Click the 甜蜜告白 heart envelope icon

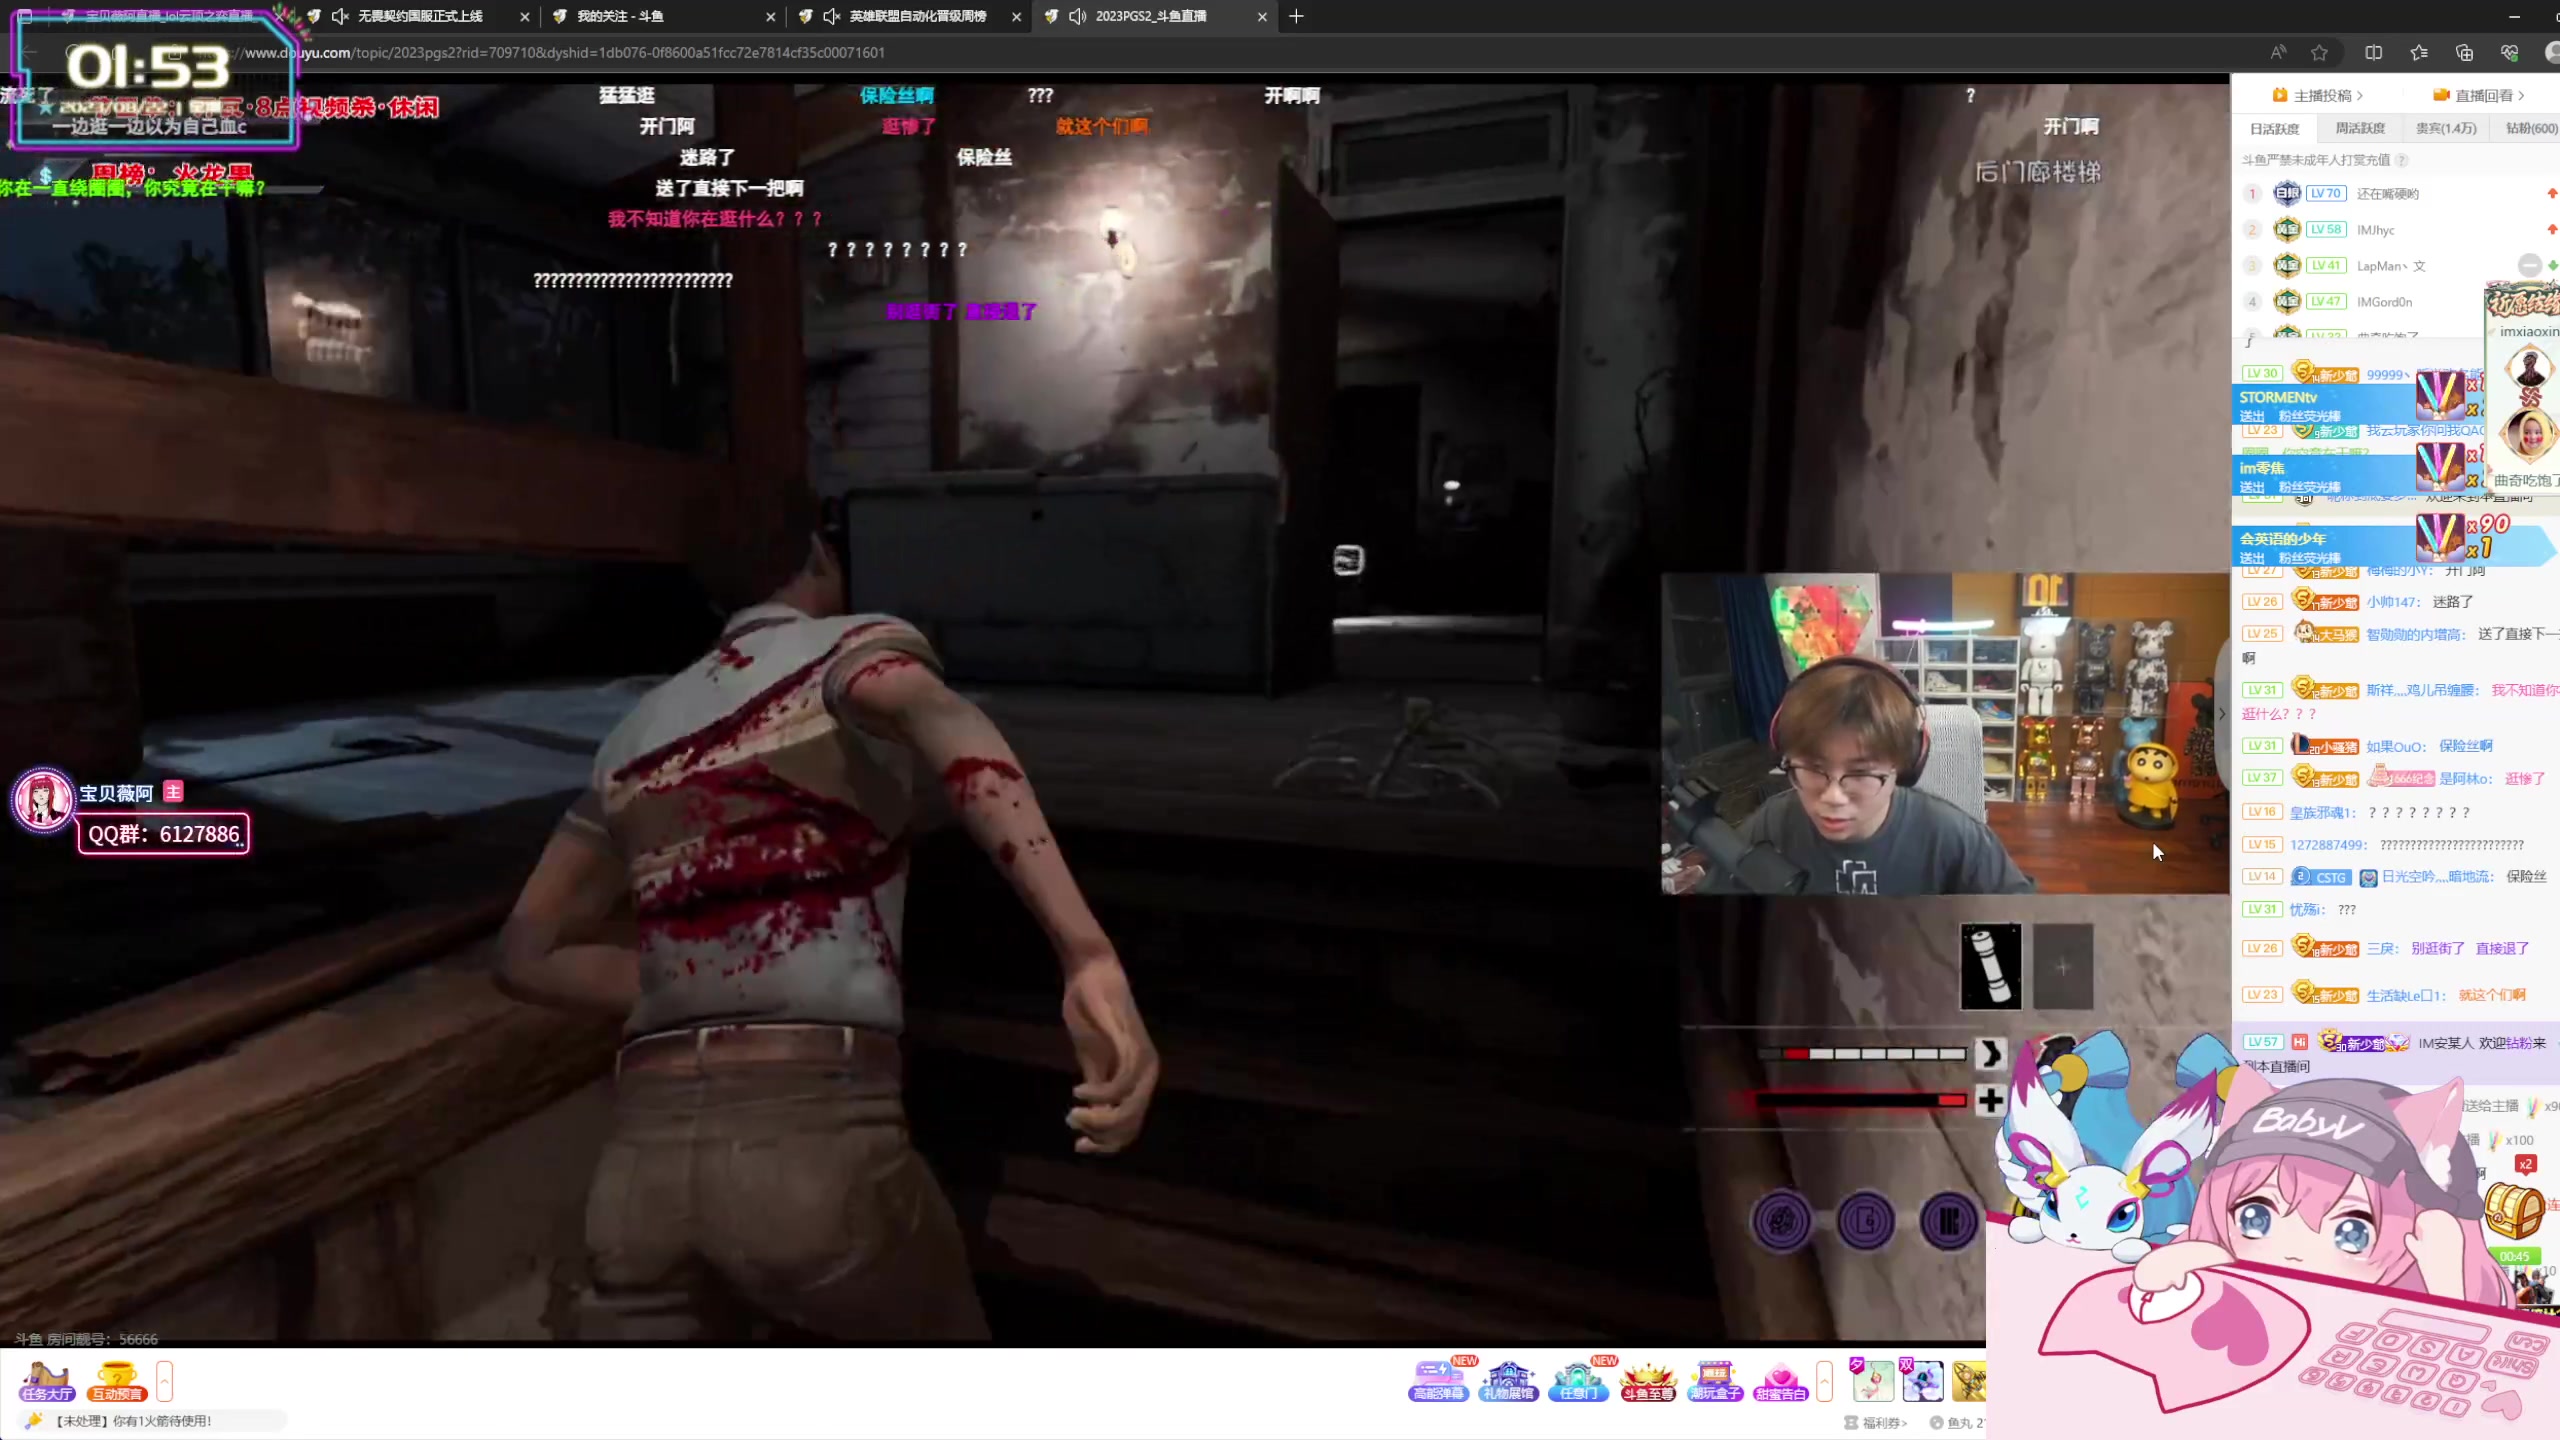point(1780,1381)
